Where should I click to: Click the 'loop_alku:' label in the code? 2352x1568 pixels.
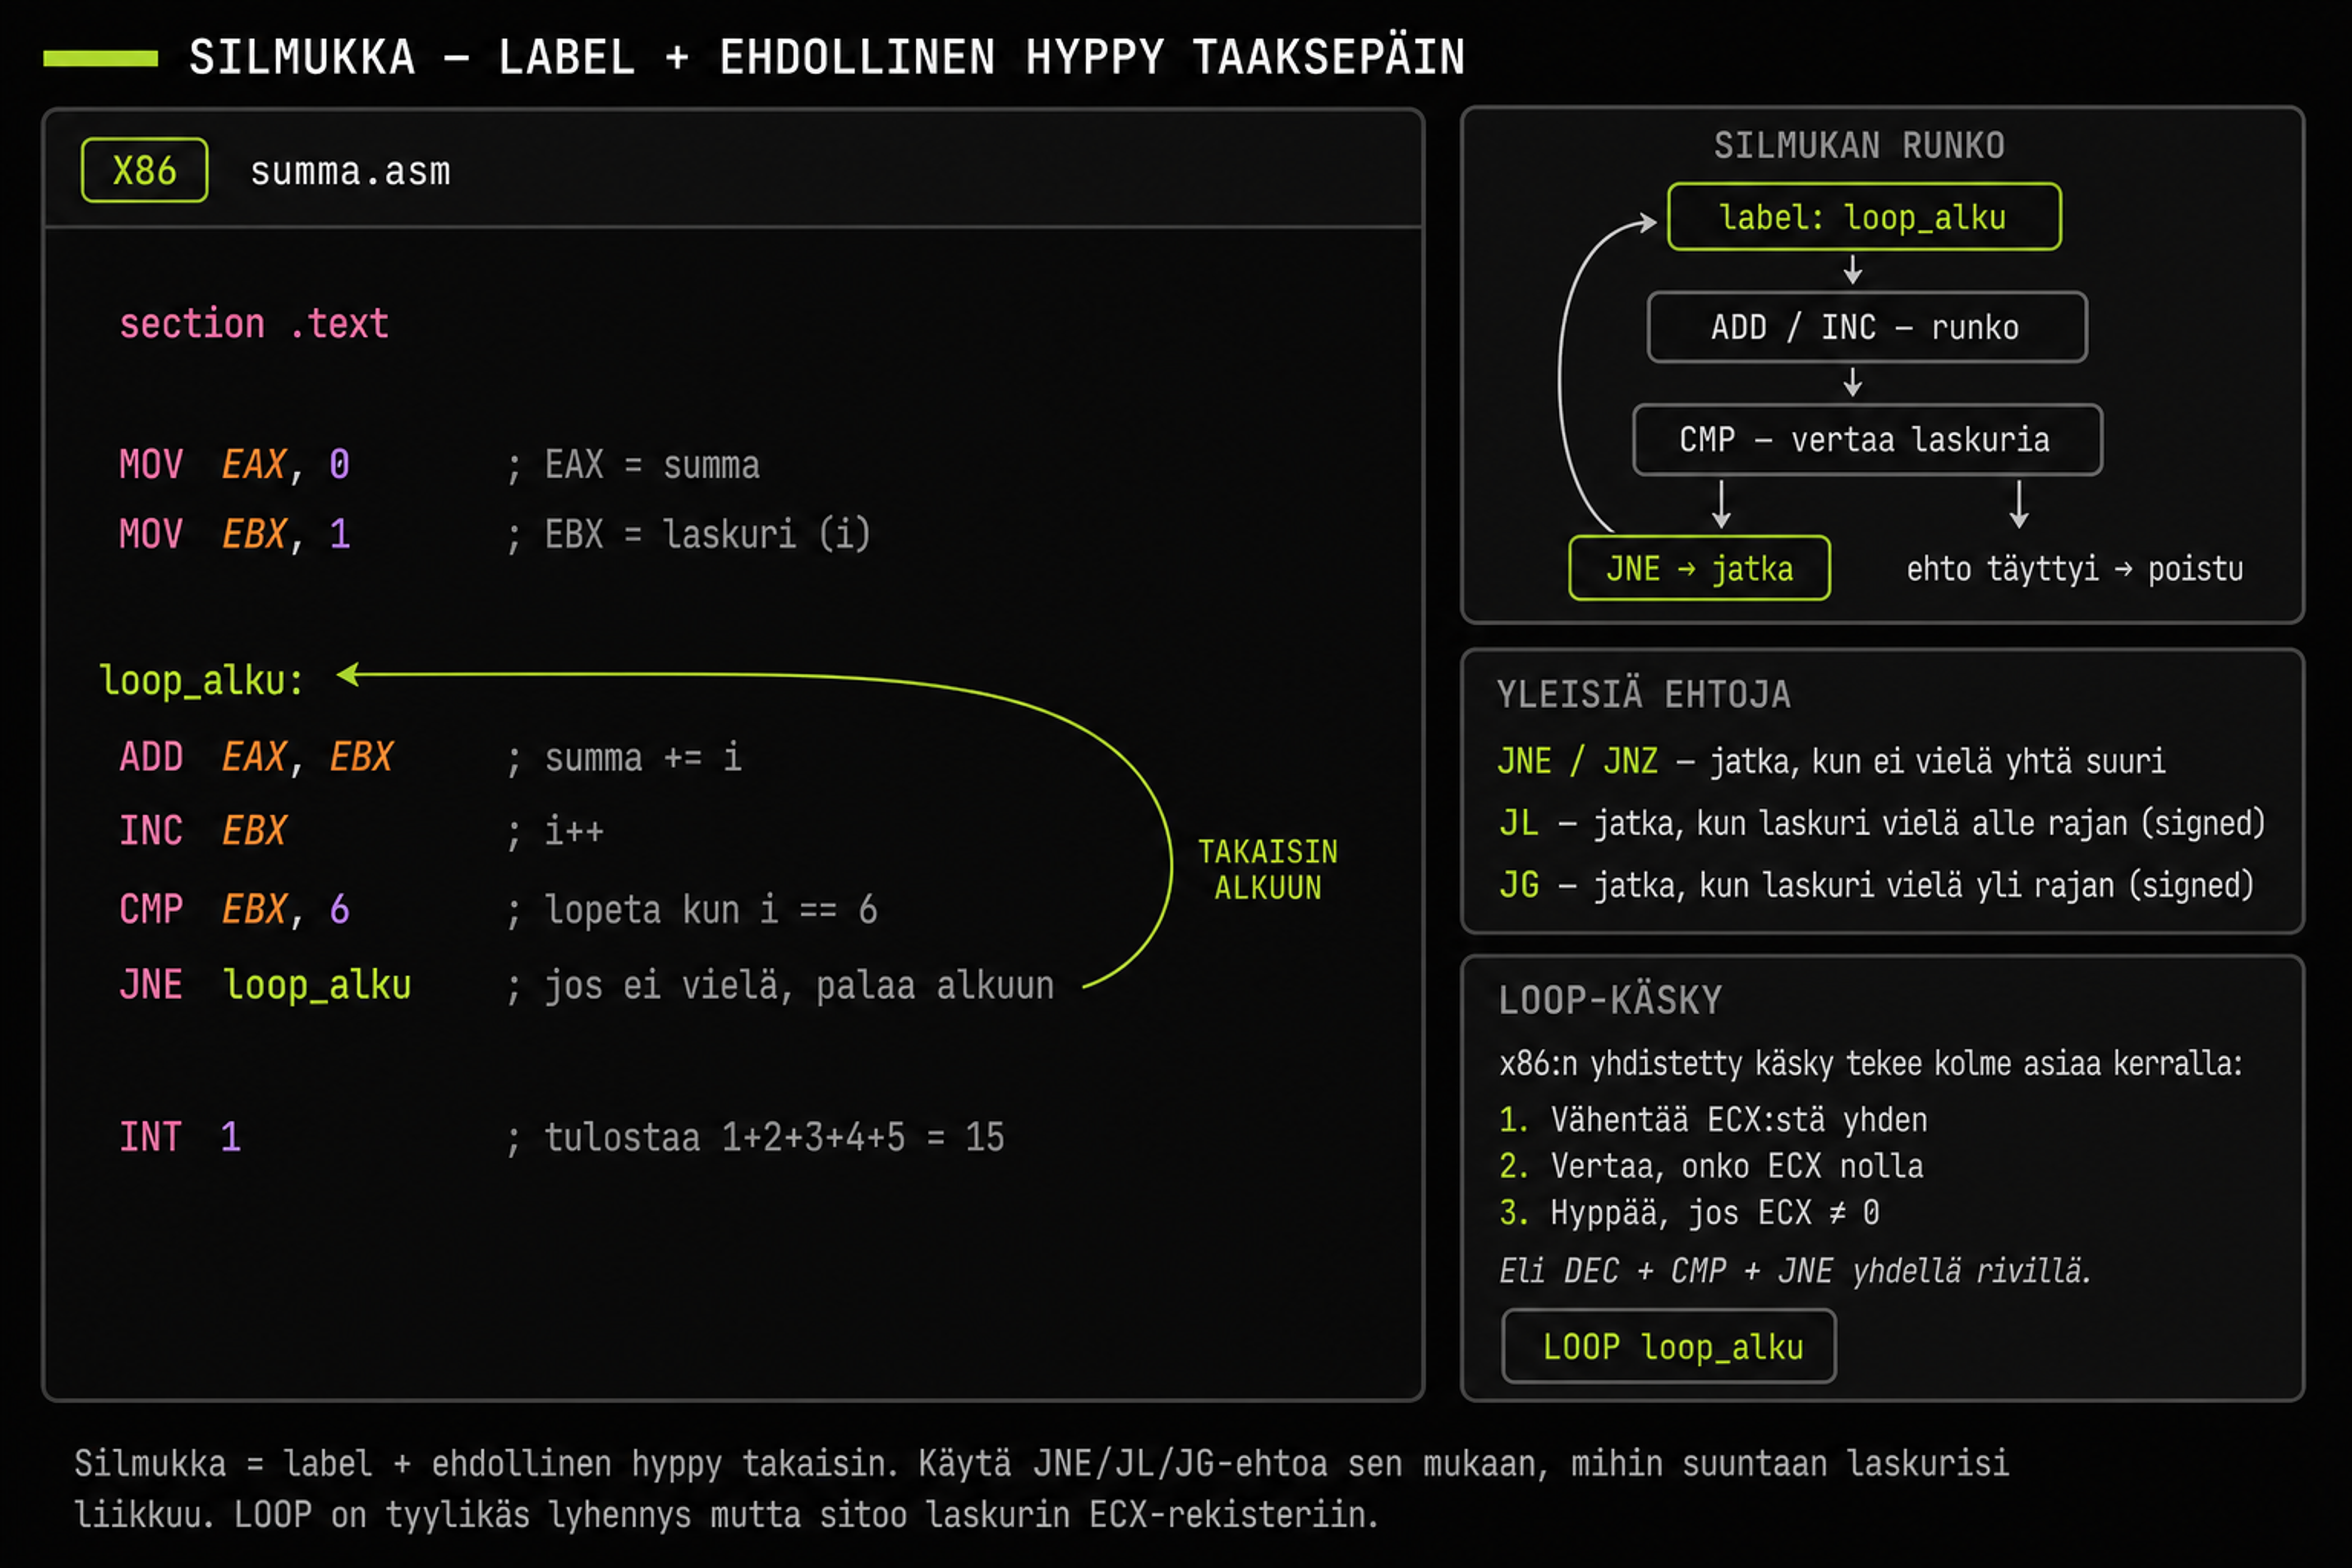pyautogui.click(x=202, y=680)
